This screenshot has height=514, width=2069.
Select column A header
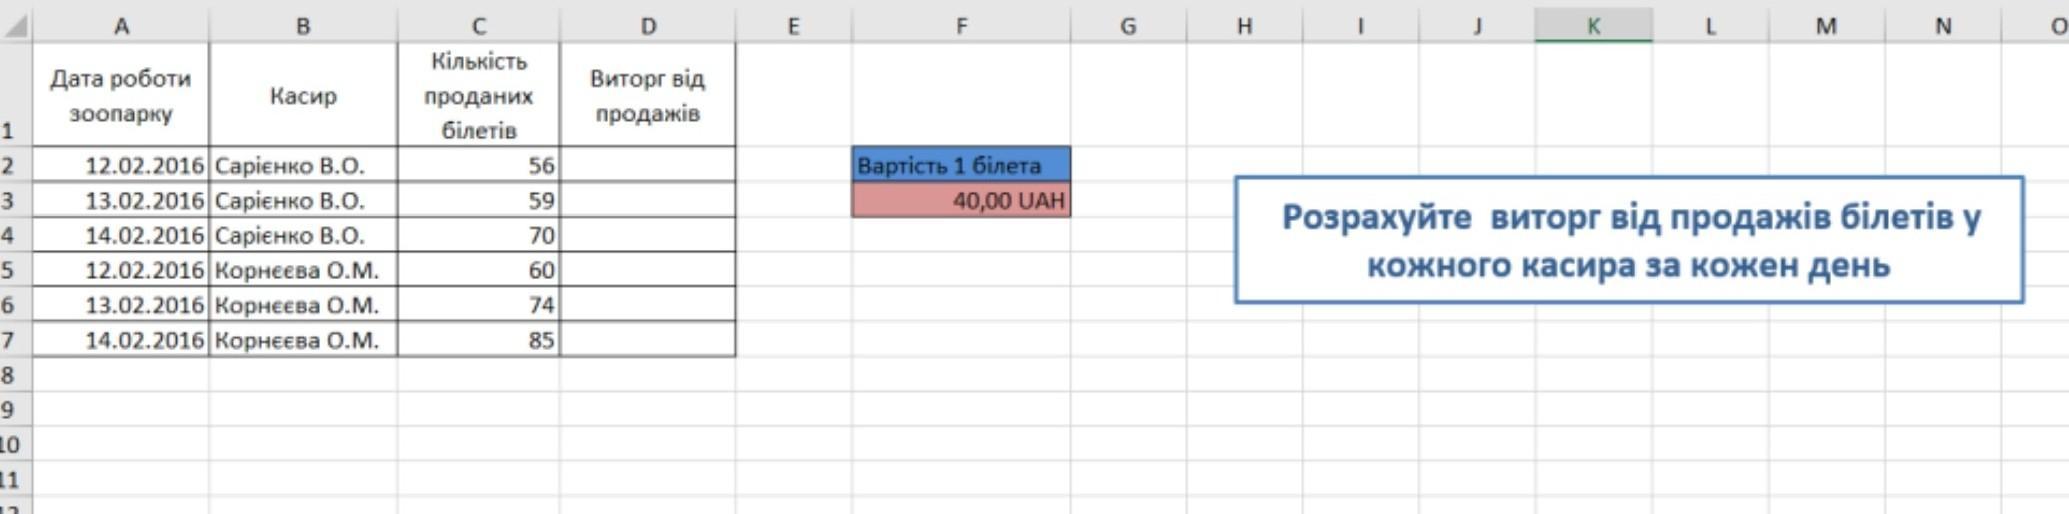121,26
